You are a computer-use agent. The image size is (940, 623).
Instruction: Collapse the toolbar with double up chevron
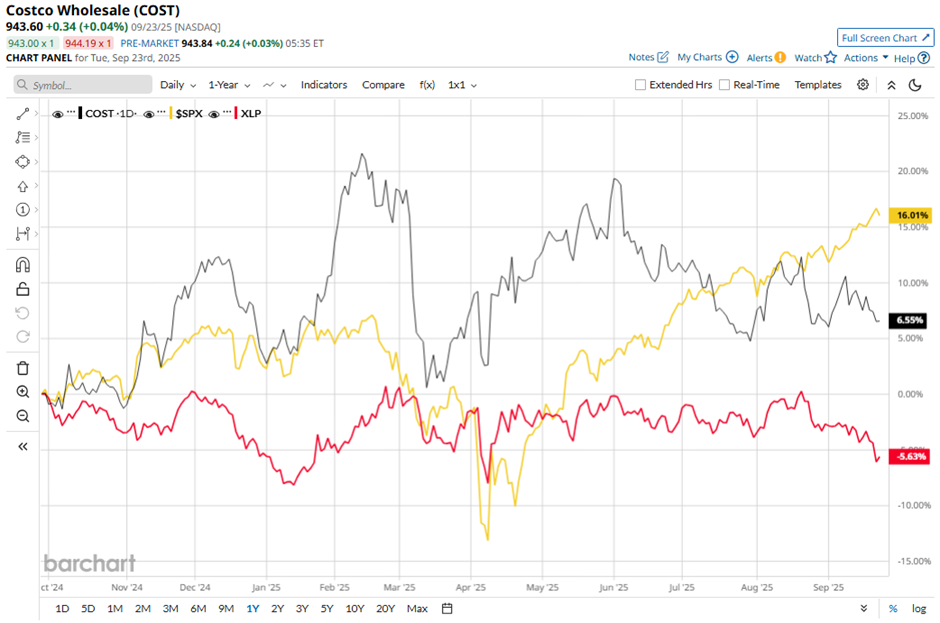coord(891,85)
